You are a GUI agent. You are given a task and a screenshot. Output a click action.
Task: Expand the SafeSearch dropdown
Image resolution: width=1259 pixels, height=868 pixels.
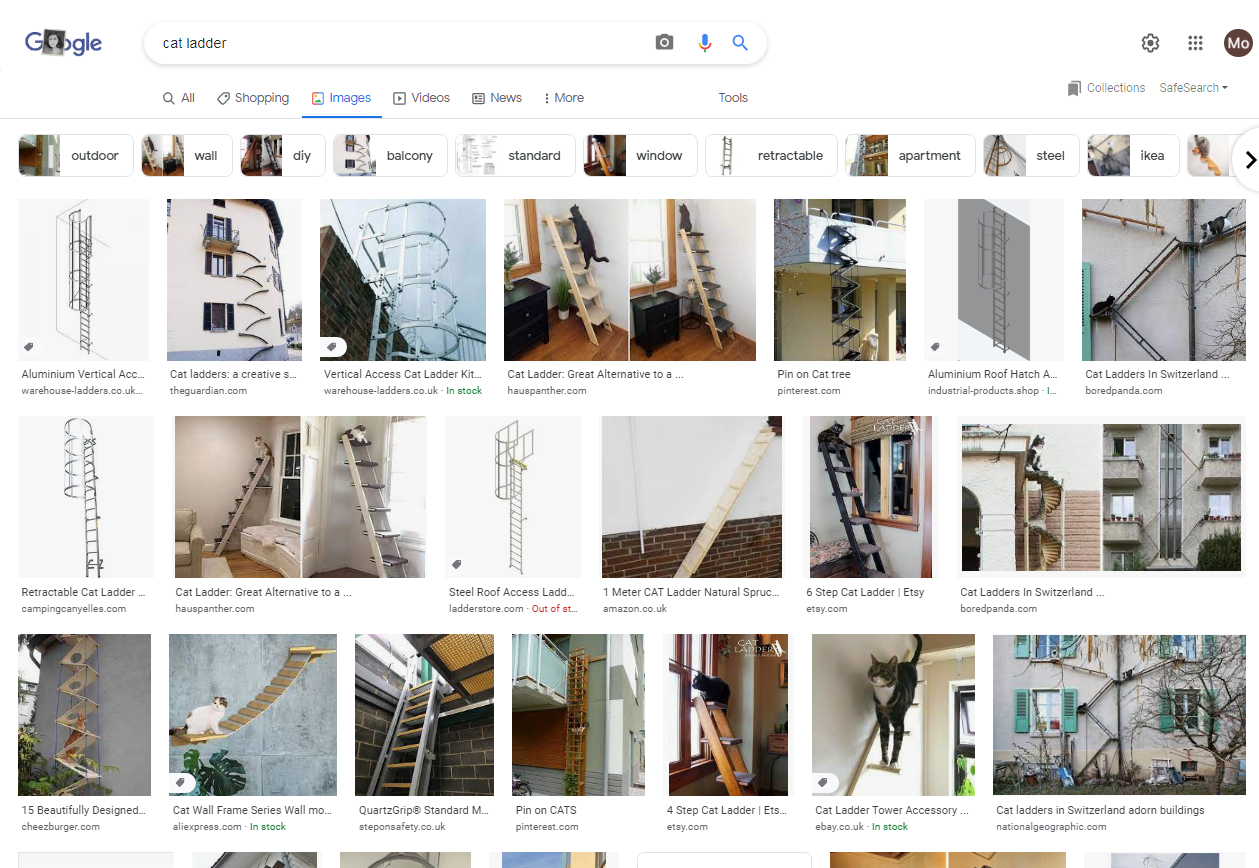(x=1193, y=88)
